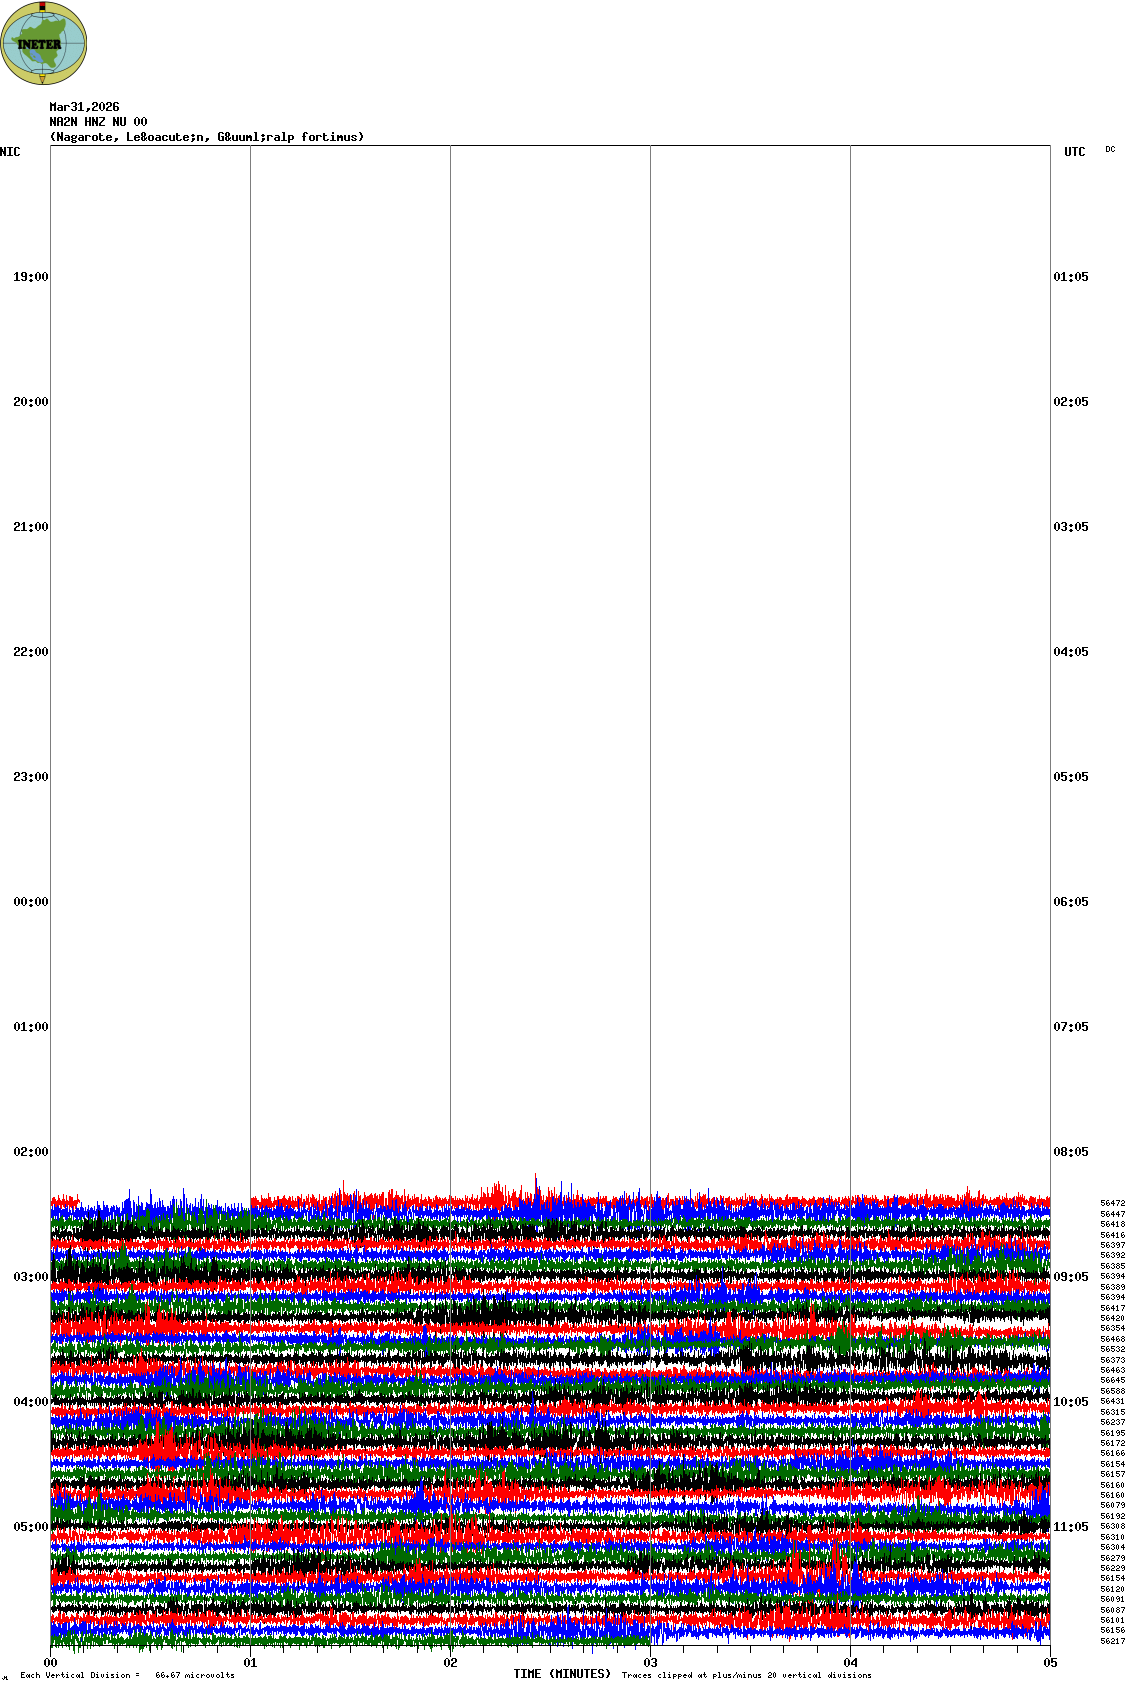Viewport: 1130px width, 1689px height.
Task: Click the 19:00 local time marker
Action: [30, 277]
